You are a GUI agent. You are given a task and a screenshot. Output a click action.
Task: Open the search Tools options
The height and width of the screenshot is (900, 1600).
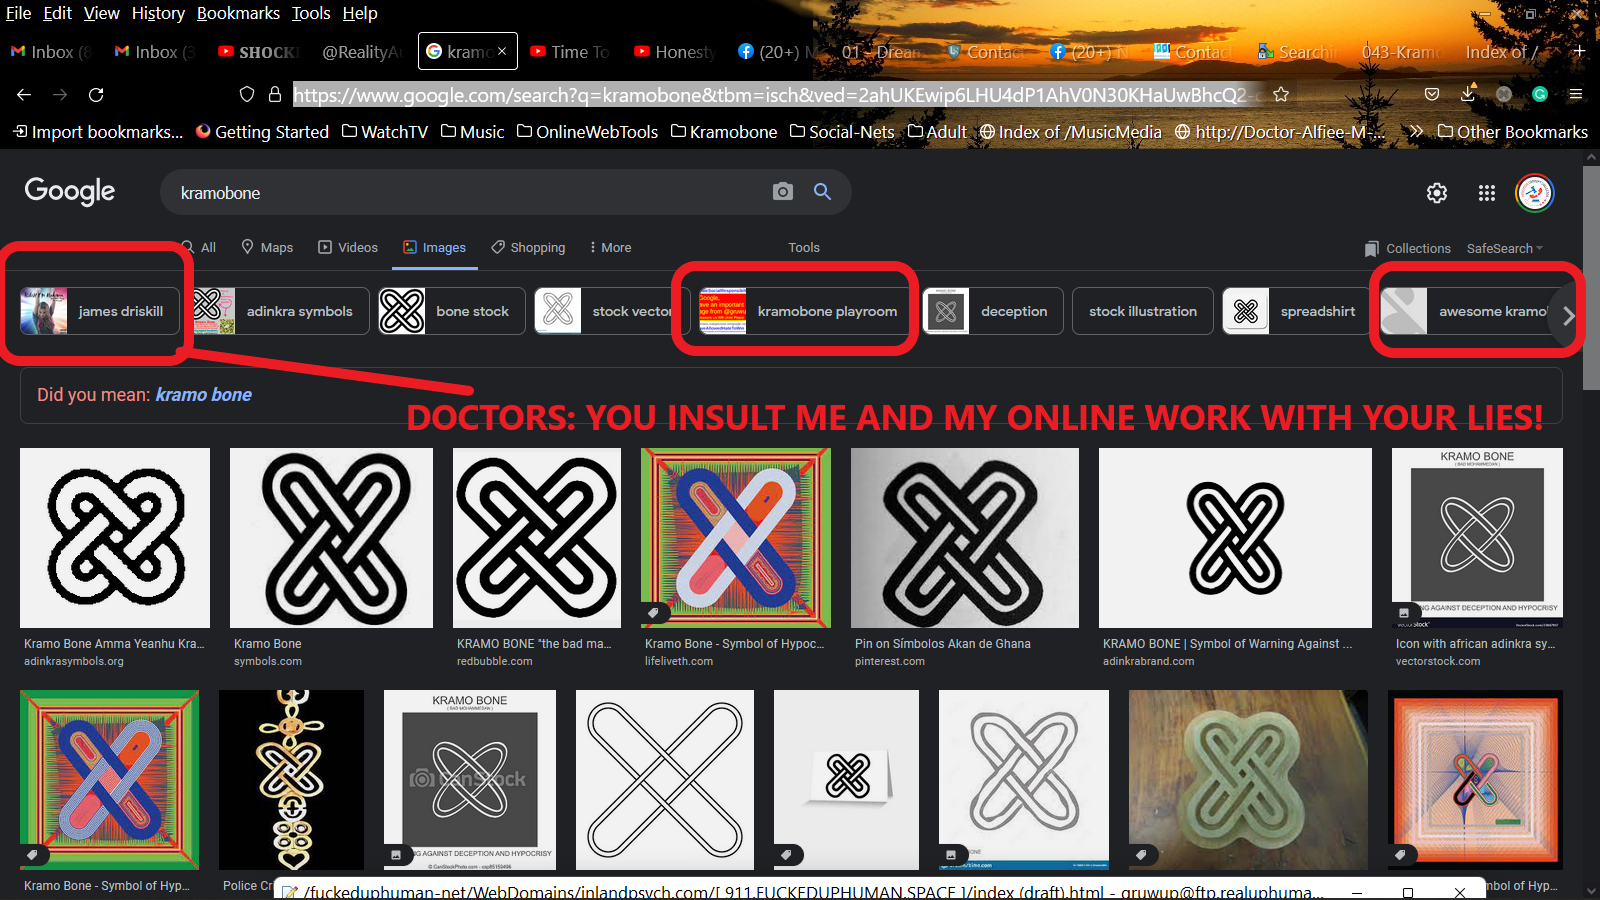(x=804, y=247)
